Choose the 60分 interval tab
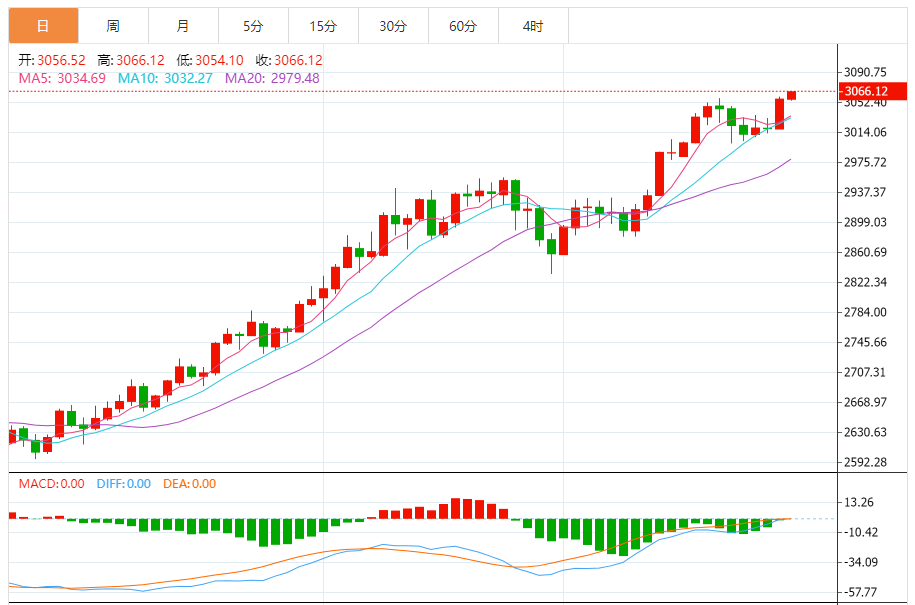 click(x=463, y=25)
